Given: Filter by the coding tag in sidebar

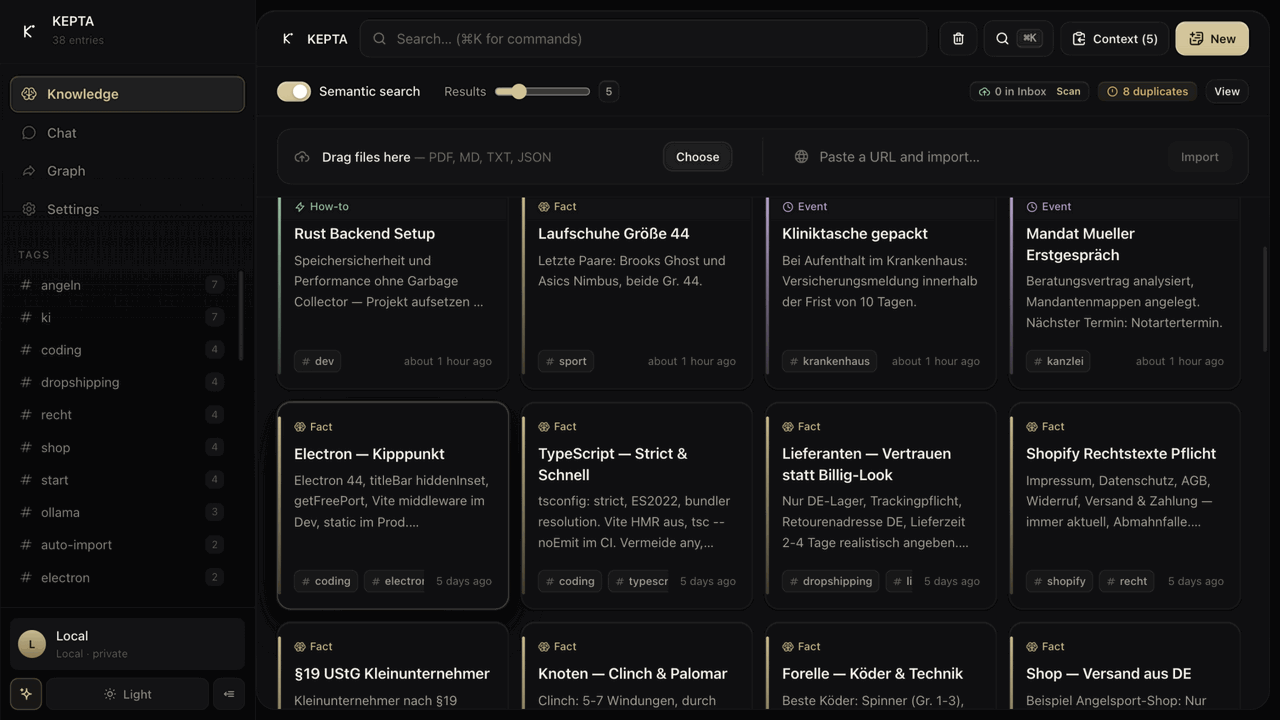Looking at the screenshot, I should pos(121,350).
